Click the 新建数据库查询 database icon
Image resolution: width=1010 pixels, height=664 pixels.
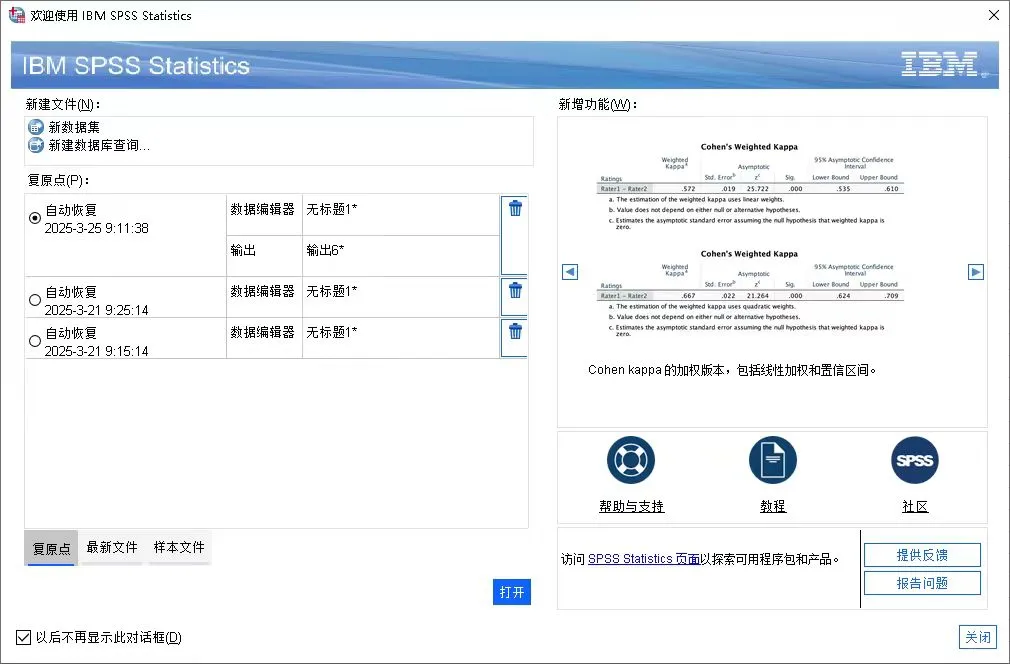pos(36,146)
